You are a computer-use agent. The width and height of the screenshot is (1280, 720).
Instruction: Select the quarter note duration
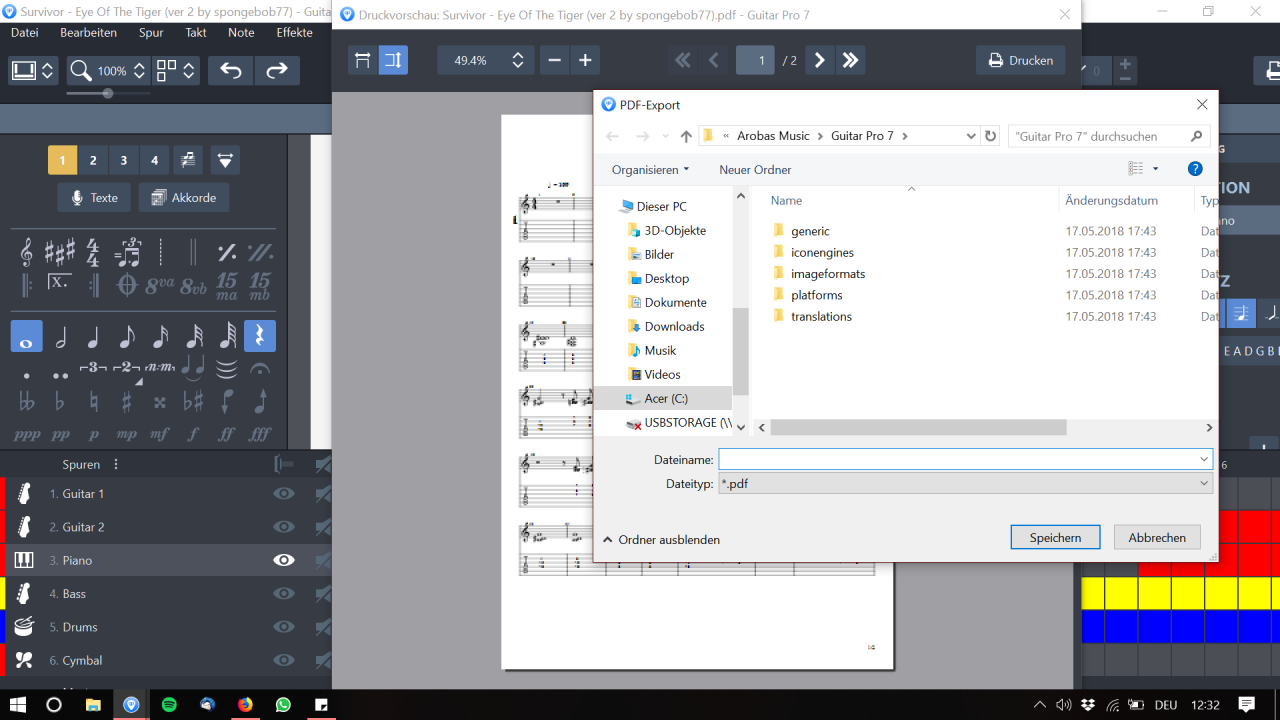[x=93, y=337]
